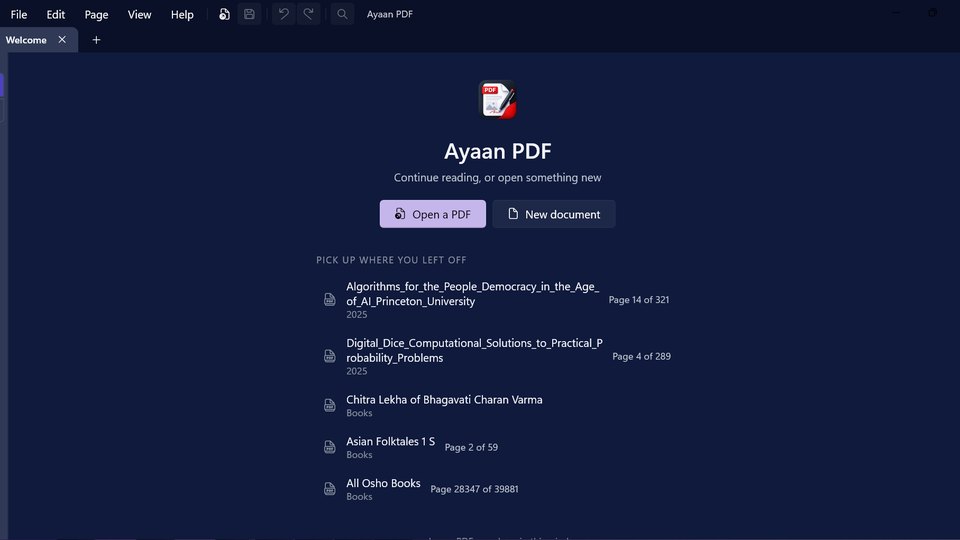Click the large 'Ayaan PDF' heading
This screenshot has height=540, width=960.
pos(497,151)
